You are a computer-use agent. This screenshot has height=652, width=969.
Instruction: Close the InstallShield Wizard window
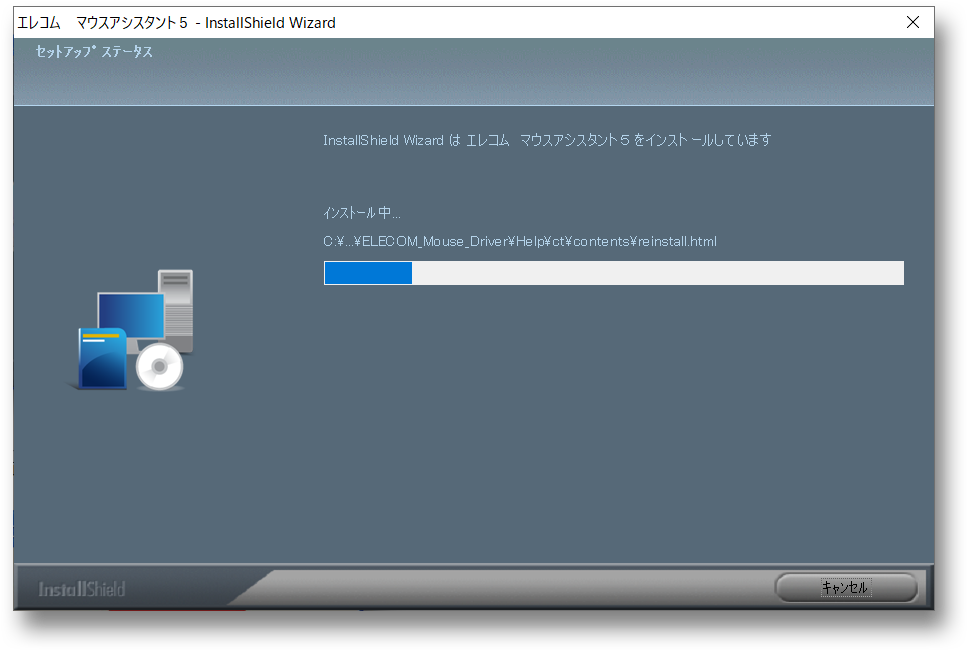[x=913, y=22]
